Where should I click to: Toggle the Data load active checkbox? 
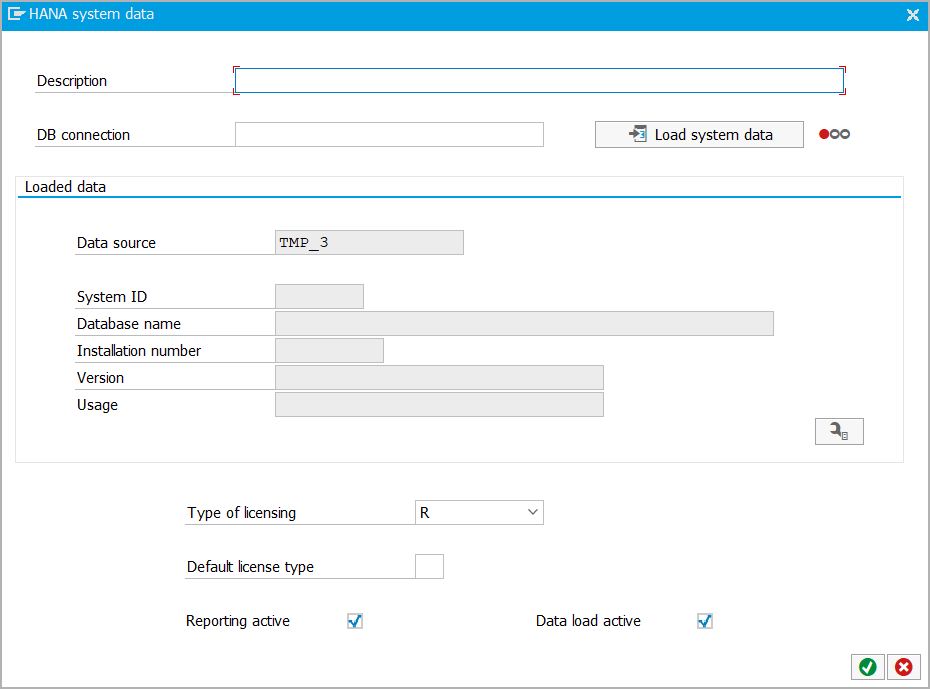705,621
